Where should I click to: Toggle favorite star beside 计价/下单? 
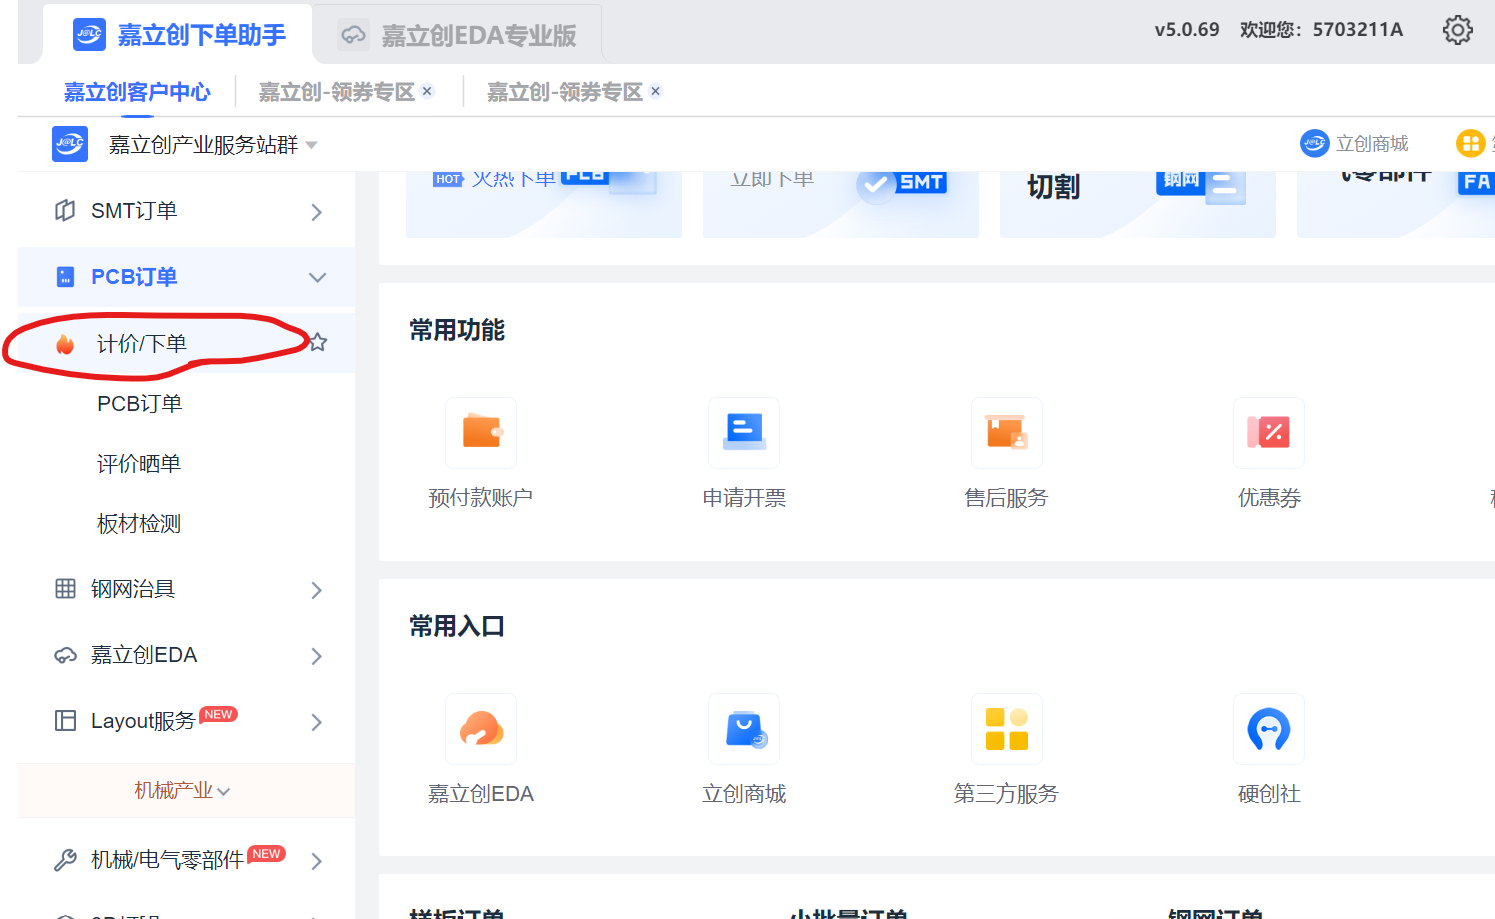318,343
